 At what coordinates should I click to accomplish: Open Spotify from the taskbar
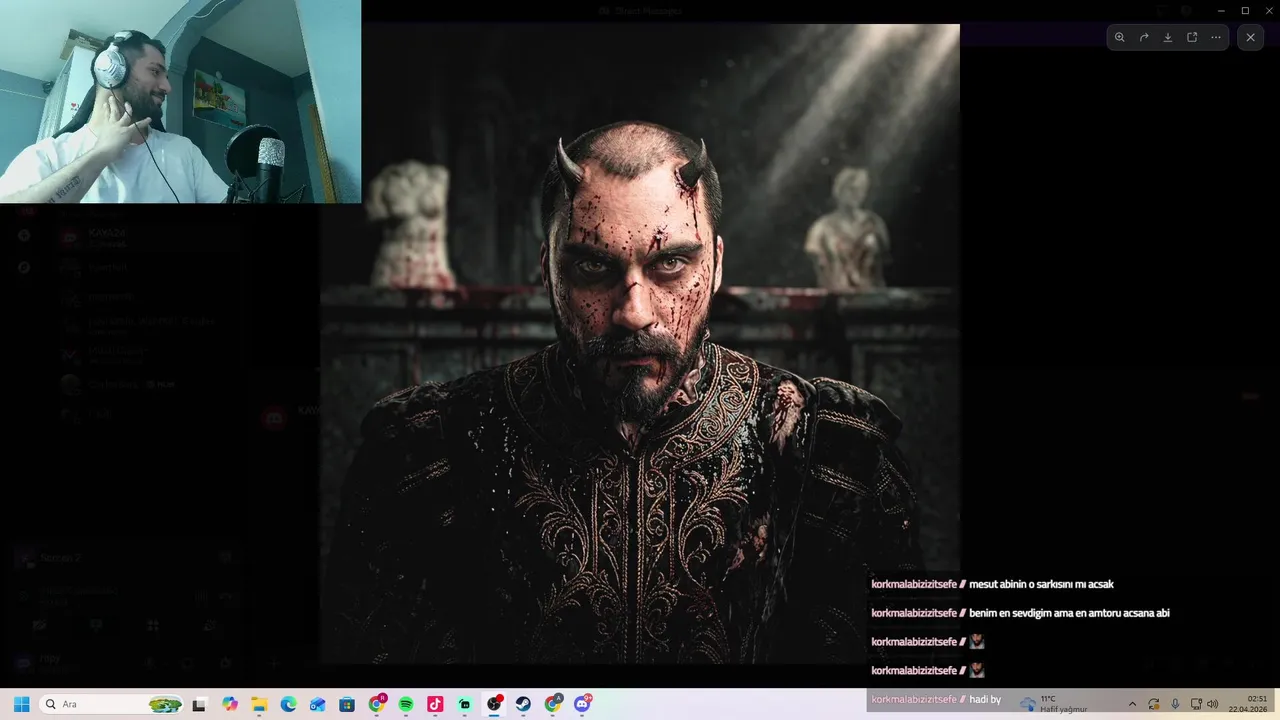[406, 704]
